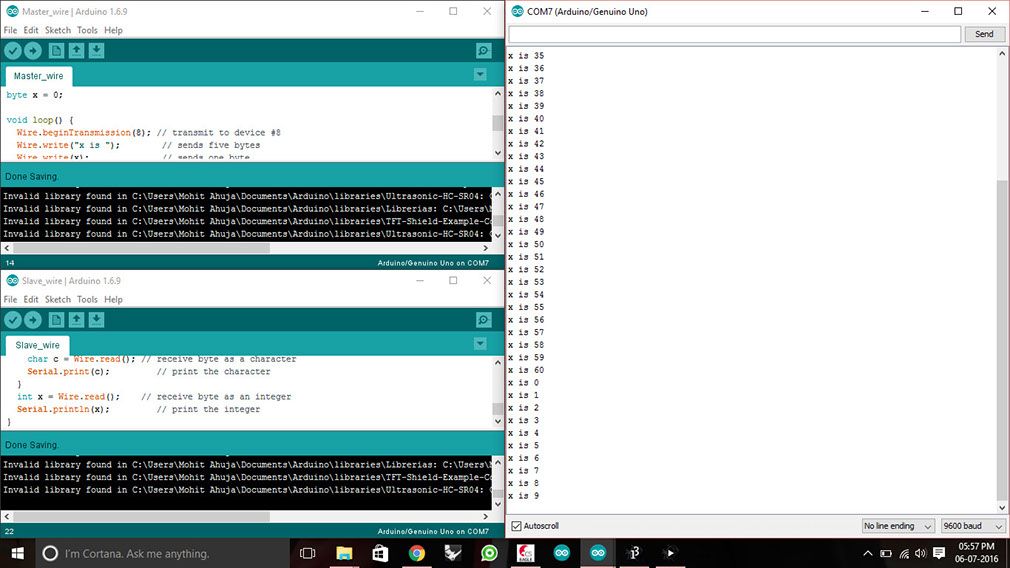Click Send button in Serial Monitor
The width and height of the screenshot is (1010, 568).
click(x=984, y=34)
